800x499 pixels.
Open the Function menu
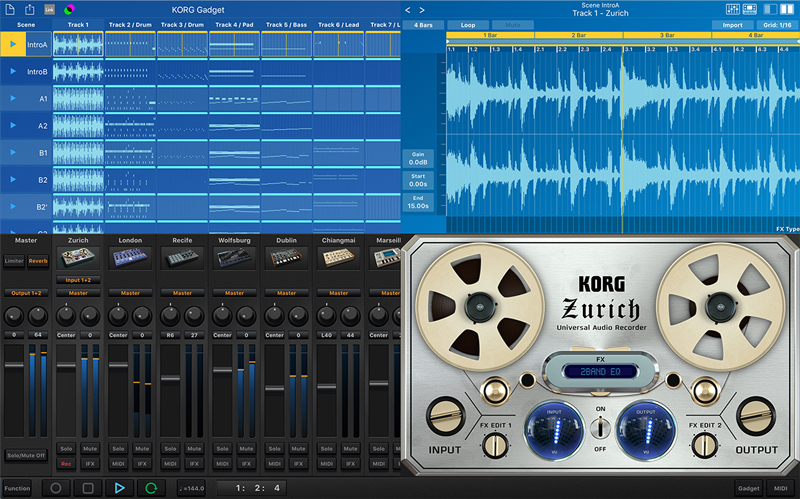tap(17, 488)
